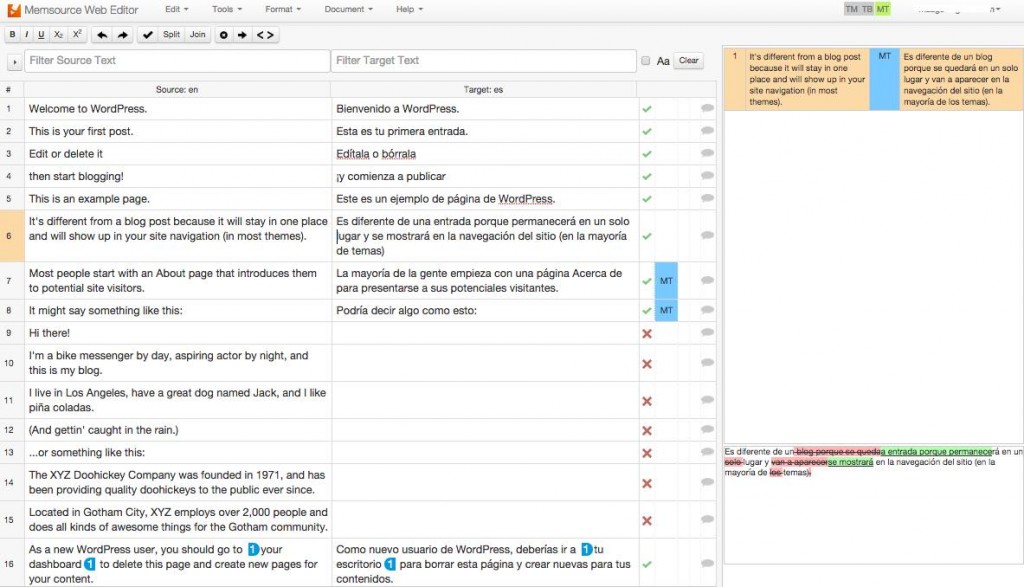Confirm unconfirmed segment 11 status mark

pos(647,401)
